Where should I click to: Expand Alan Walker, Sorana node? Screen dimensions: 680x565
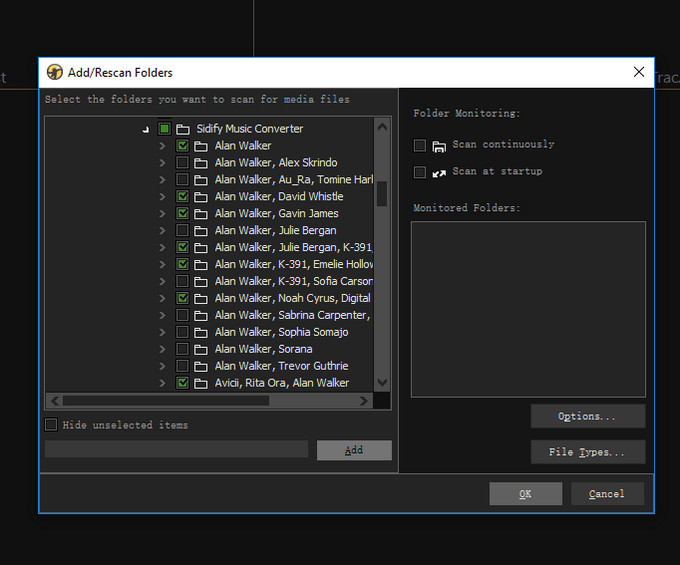click(162, 349)
